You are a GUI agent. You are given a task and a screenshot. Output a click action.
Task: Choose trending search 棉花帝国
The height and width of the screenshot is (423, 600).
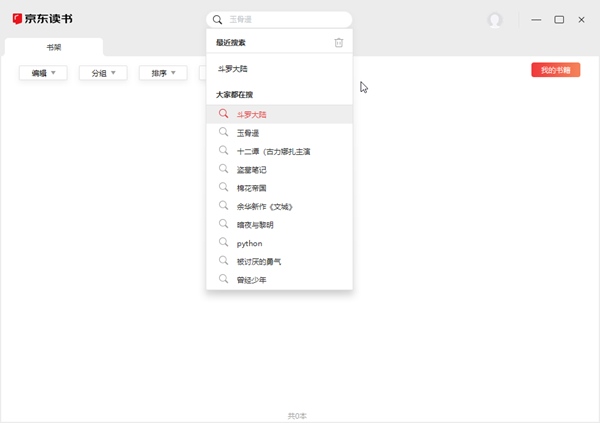coord(279,188)
